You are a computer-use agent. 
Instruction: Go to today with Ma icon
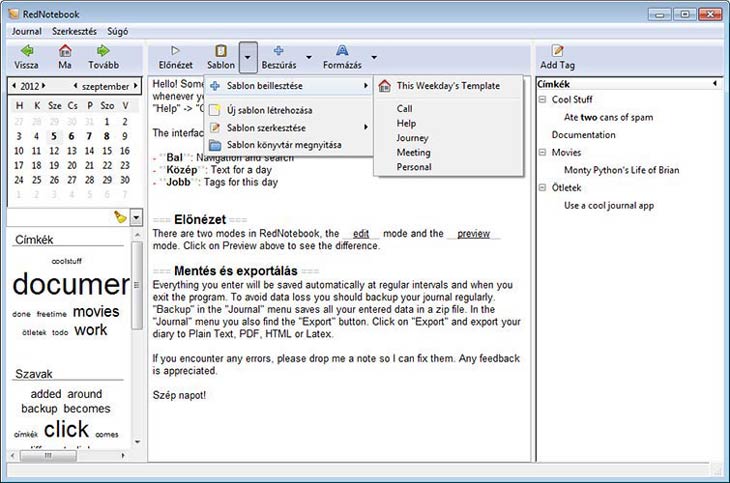click(65, 51)
